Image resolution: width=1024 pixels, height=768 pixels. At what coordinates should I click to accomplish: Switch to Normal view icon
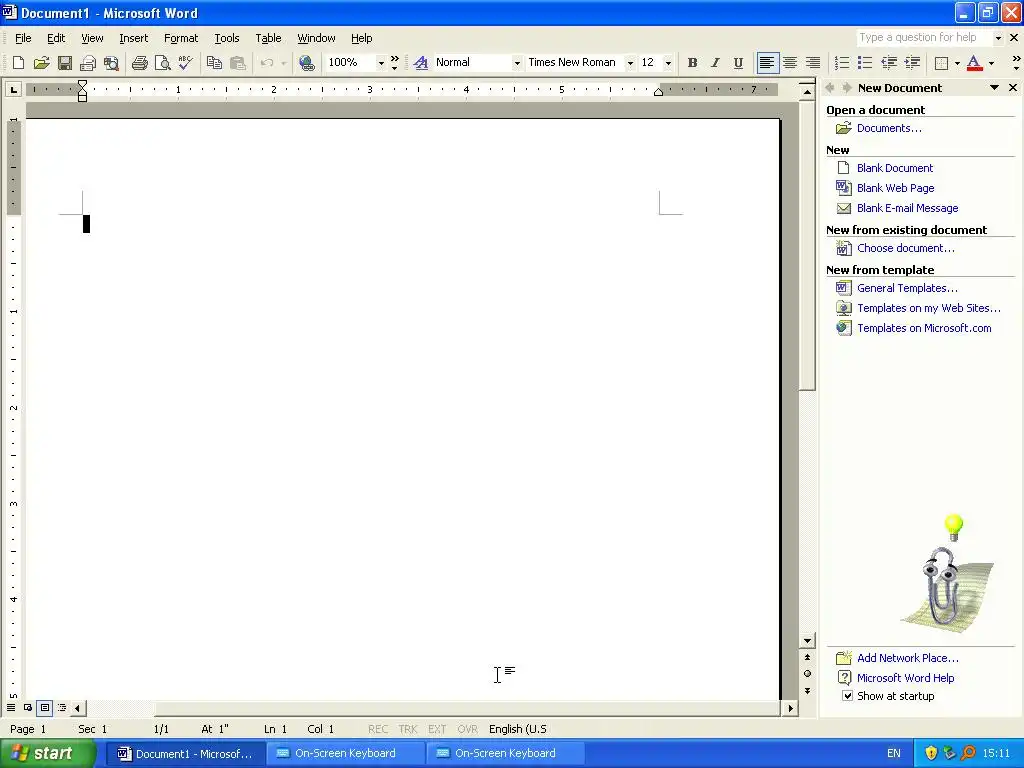tap(11, 707)
